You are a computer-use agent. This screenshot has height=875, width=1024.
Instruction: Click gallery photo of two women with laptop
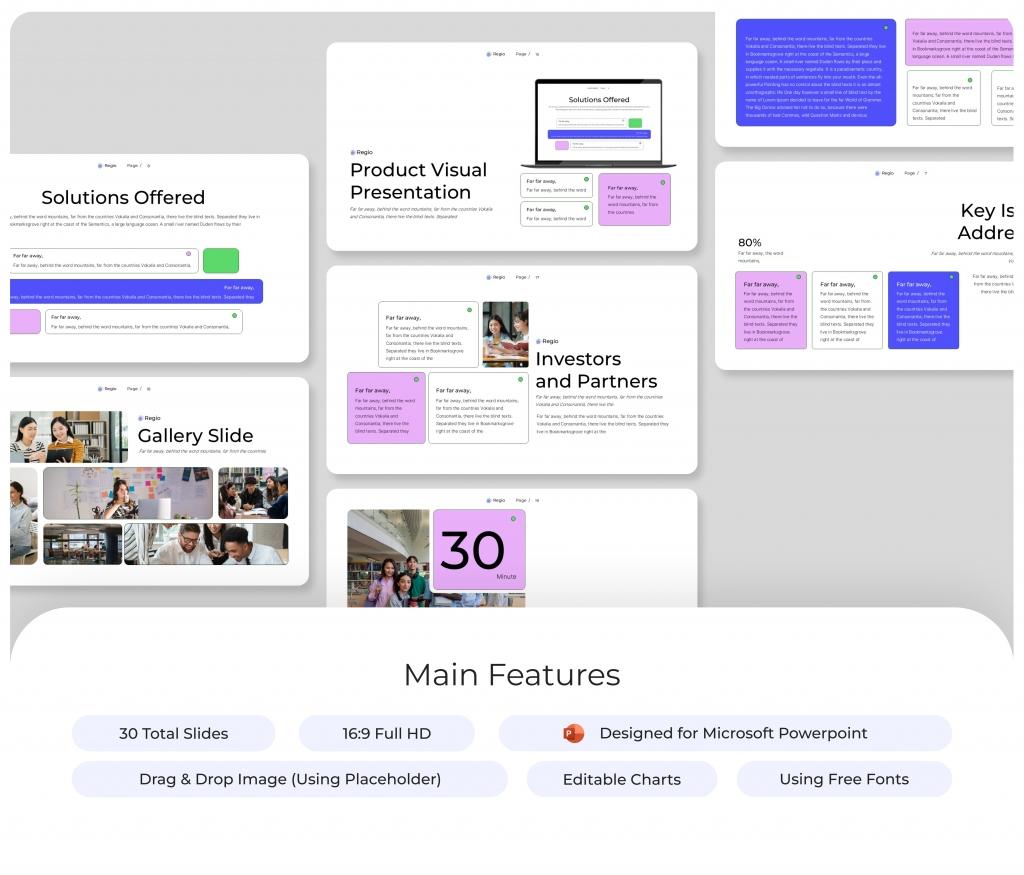pyautogui.click(x=69, y=437)
